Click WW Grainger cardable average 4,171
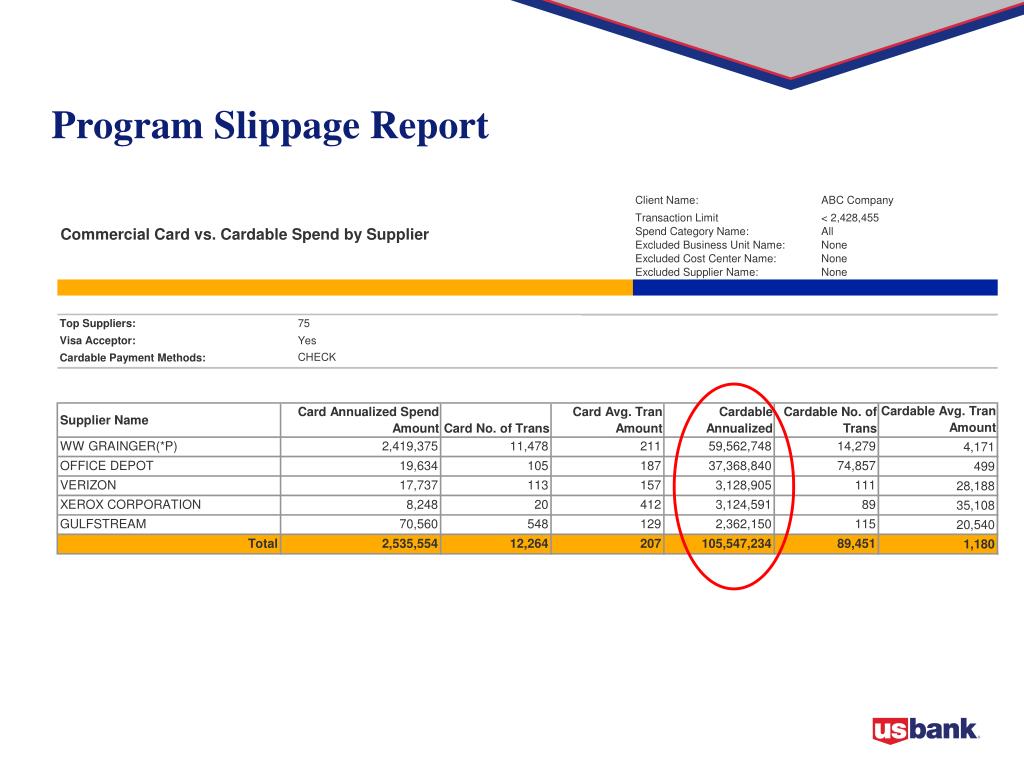 click(979, 447)
